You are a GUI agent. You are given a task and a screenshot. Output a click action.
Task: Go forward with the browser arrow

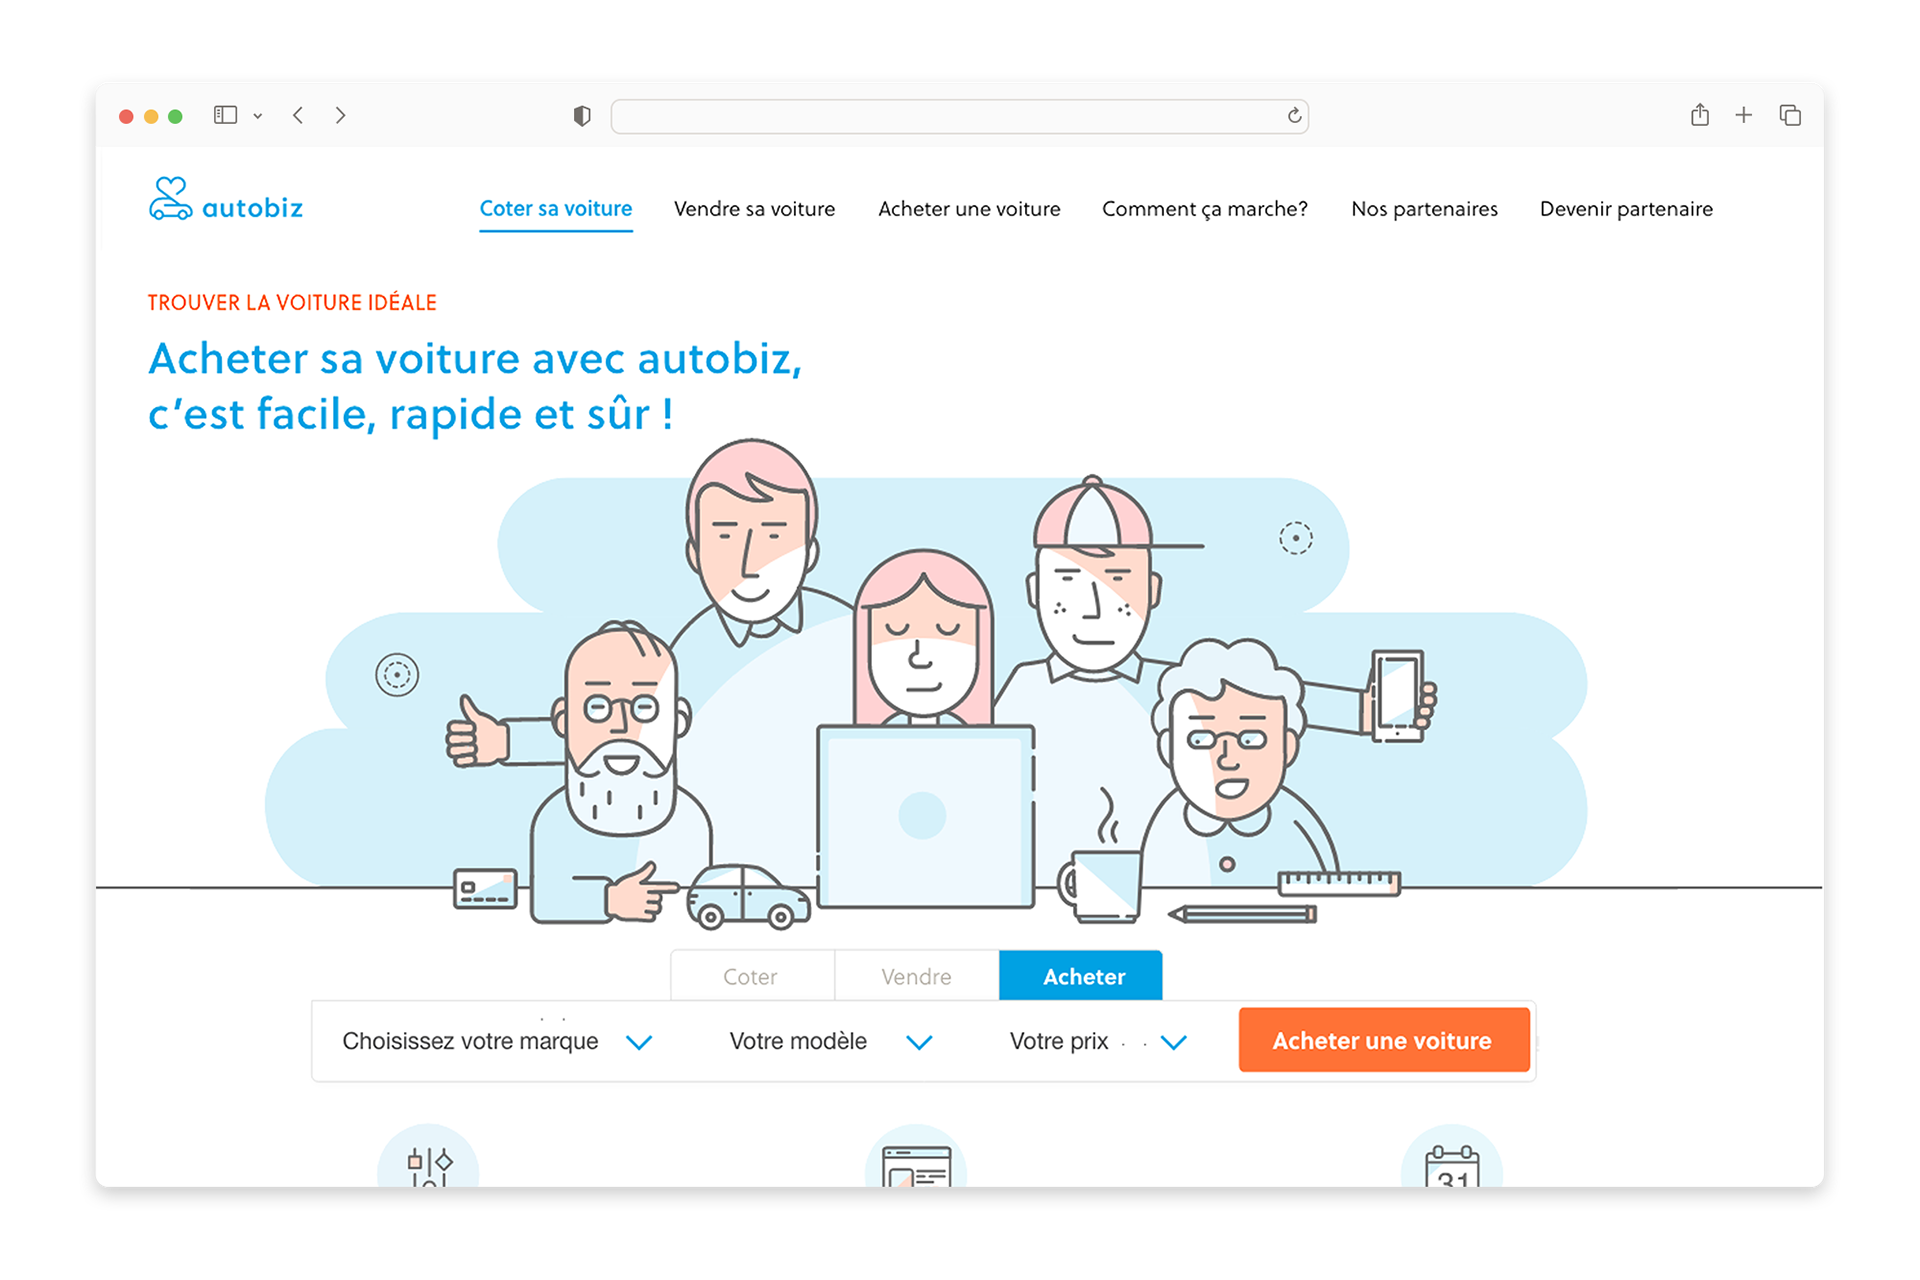[x=341, y=115]
